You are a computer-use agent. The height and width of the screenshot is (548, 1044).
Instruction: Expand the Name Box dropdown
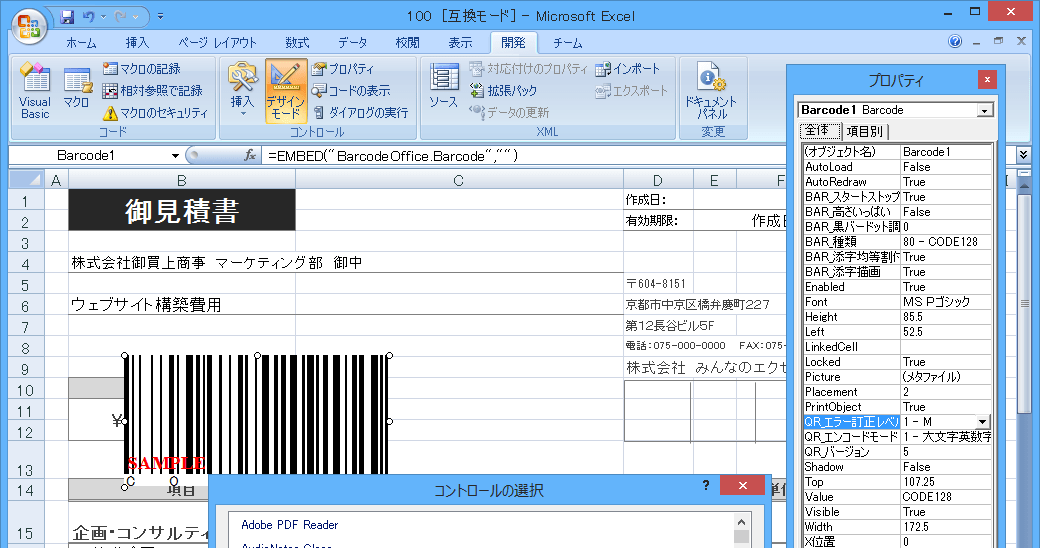175,156
